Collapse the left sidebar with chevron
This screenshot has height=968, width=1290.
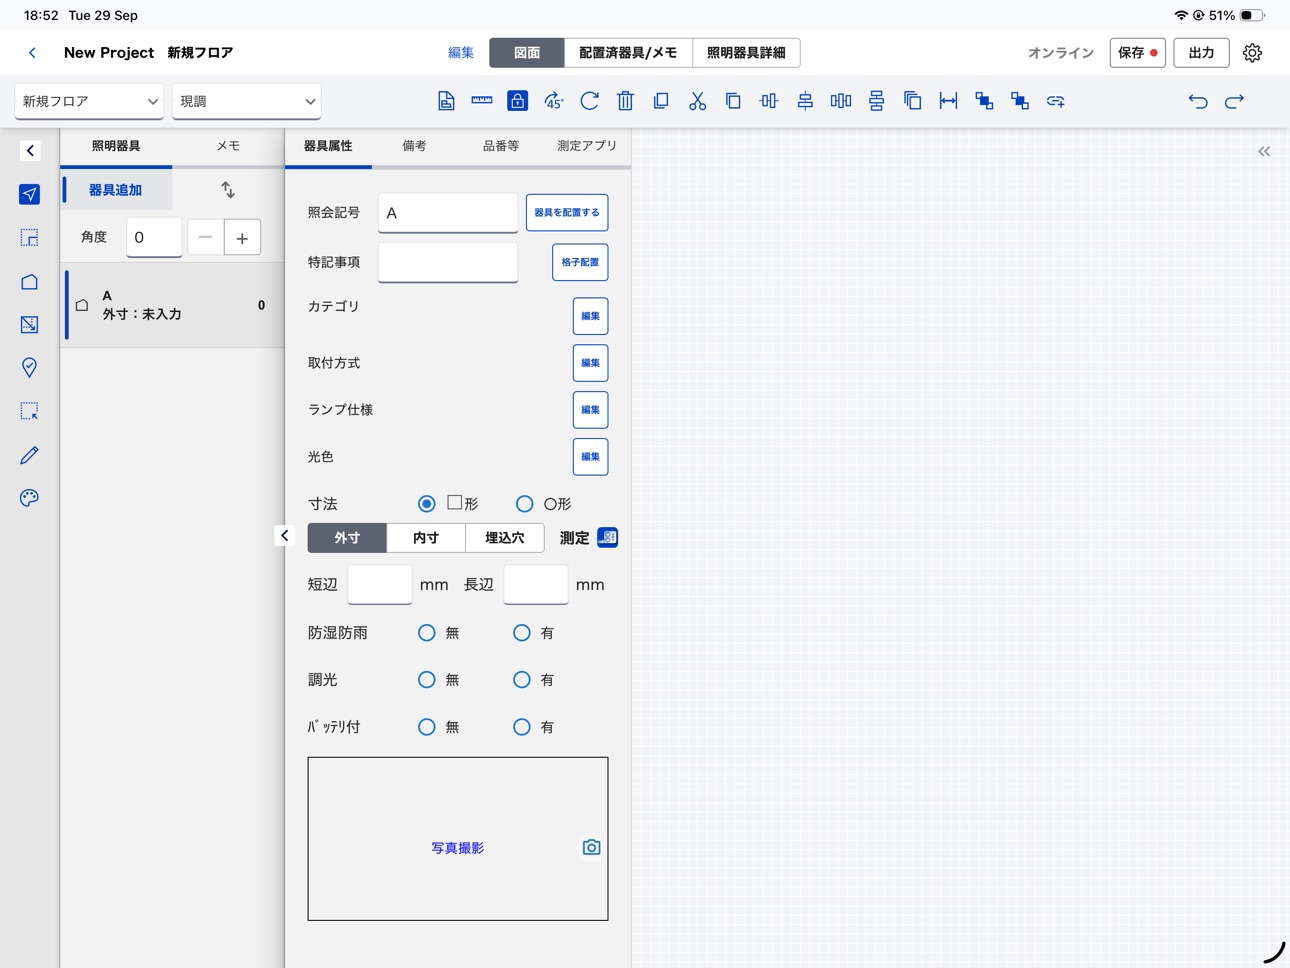(x=30, y=151)
